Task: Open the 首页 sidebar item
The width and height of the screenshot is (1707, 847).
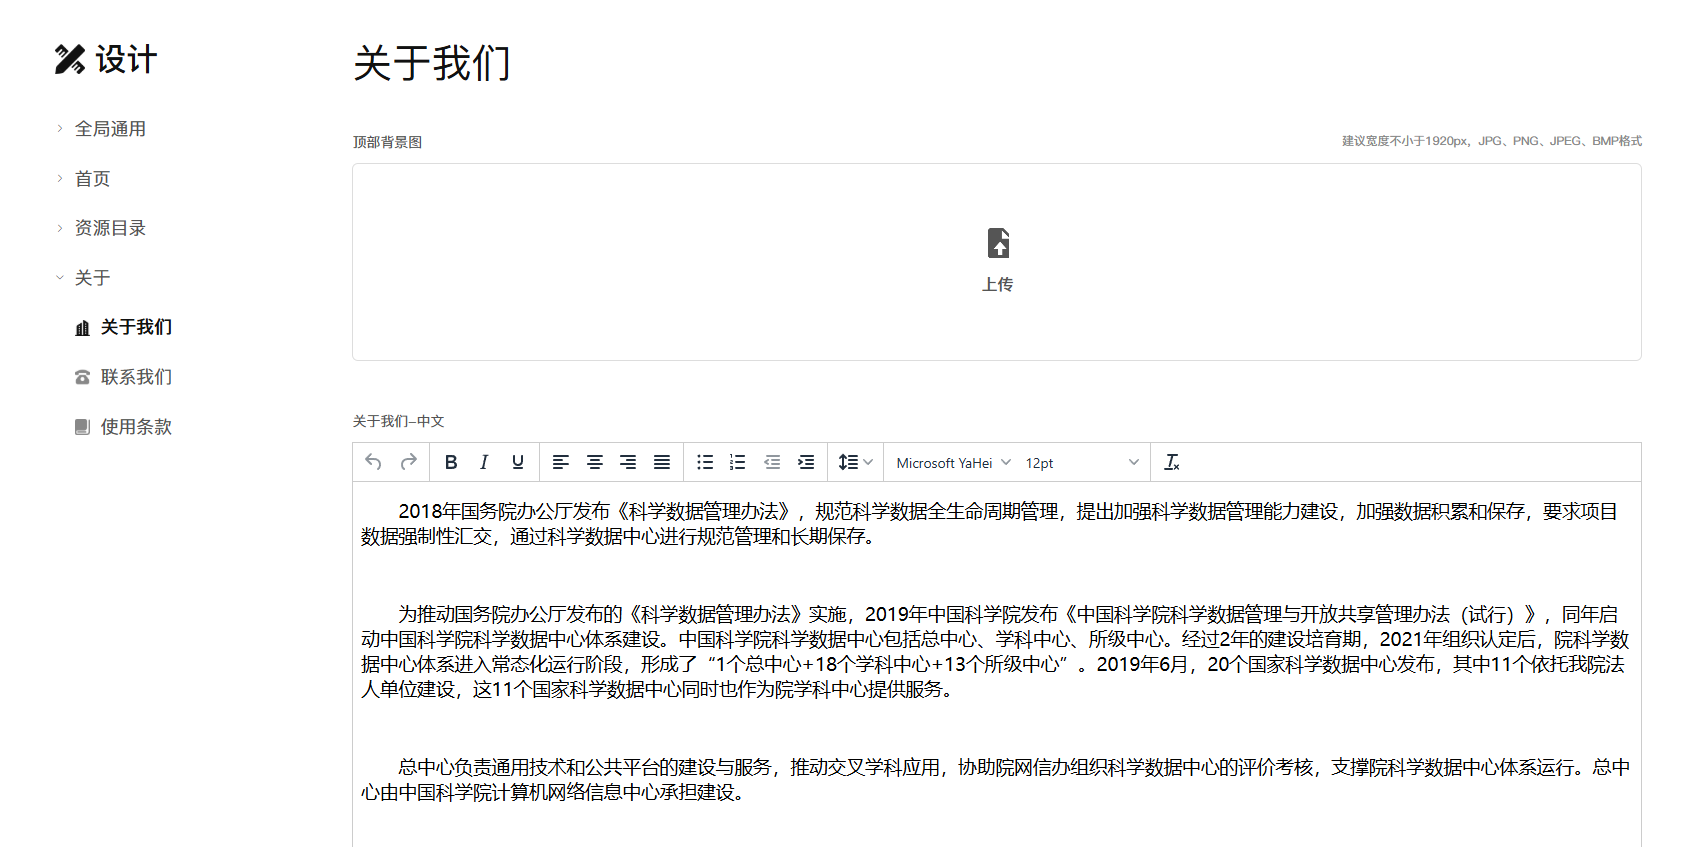Action: point(92,179)
